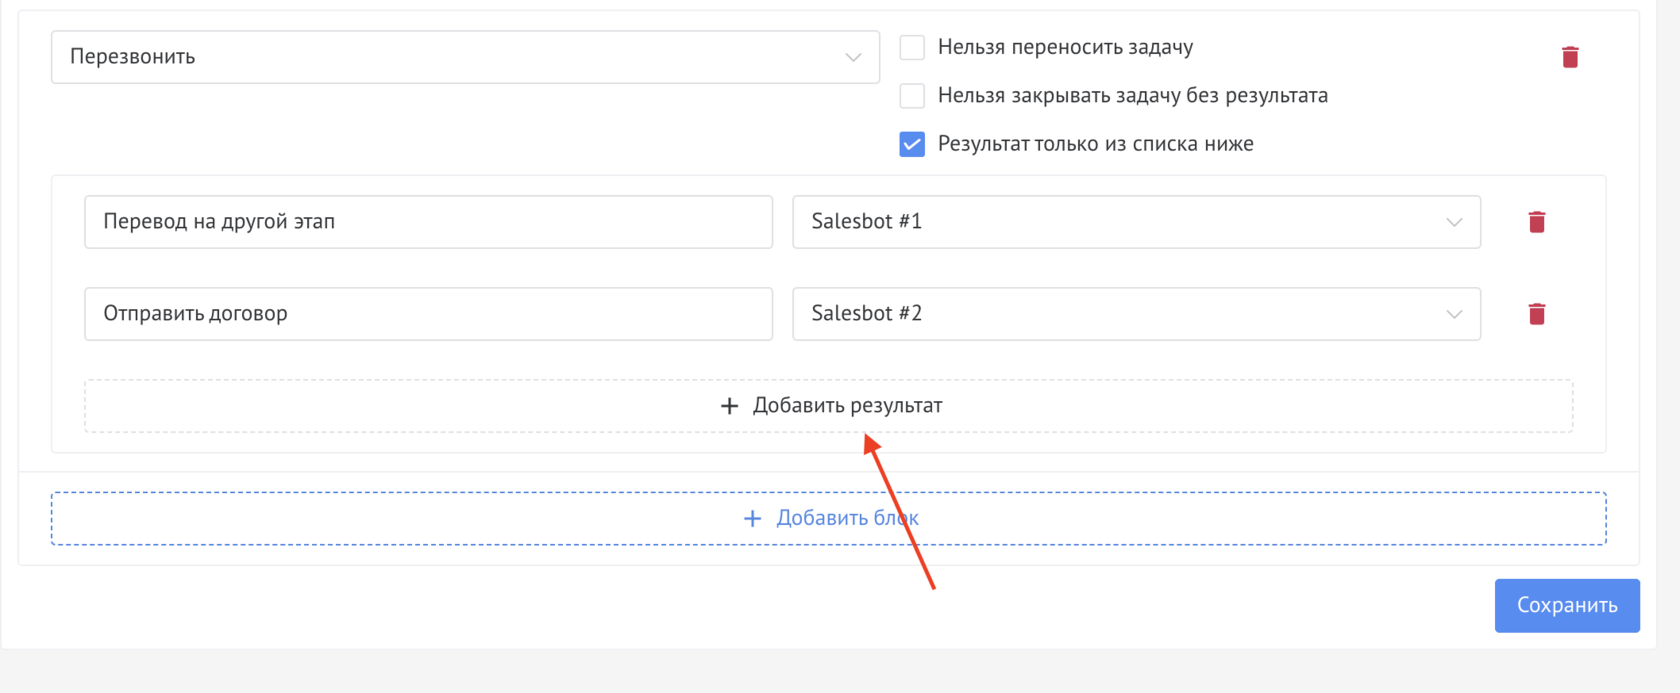Click the "Нельзя переносить задачу" label text
Viewport: 1680px width, 693px height.
pos(1065,48)
